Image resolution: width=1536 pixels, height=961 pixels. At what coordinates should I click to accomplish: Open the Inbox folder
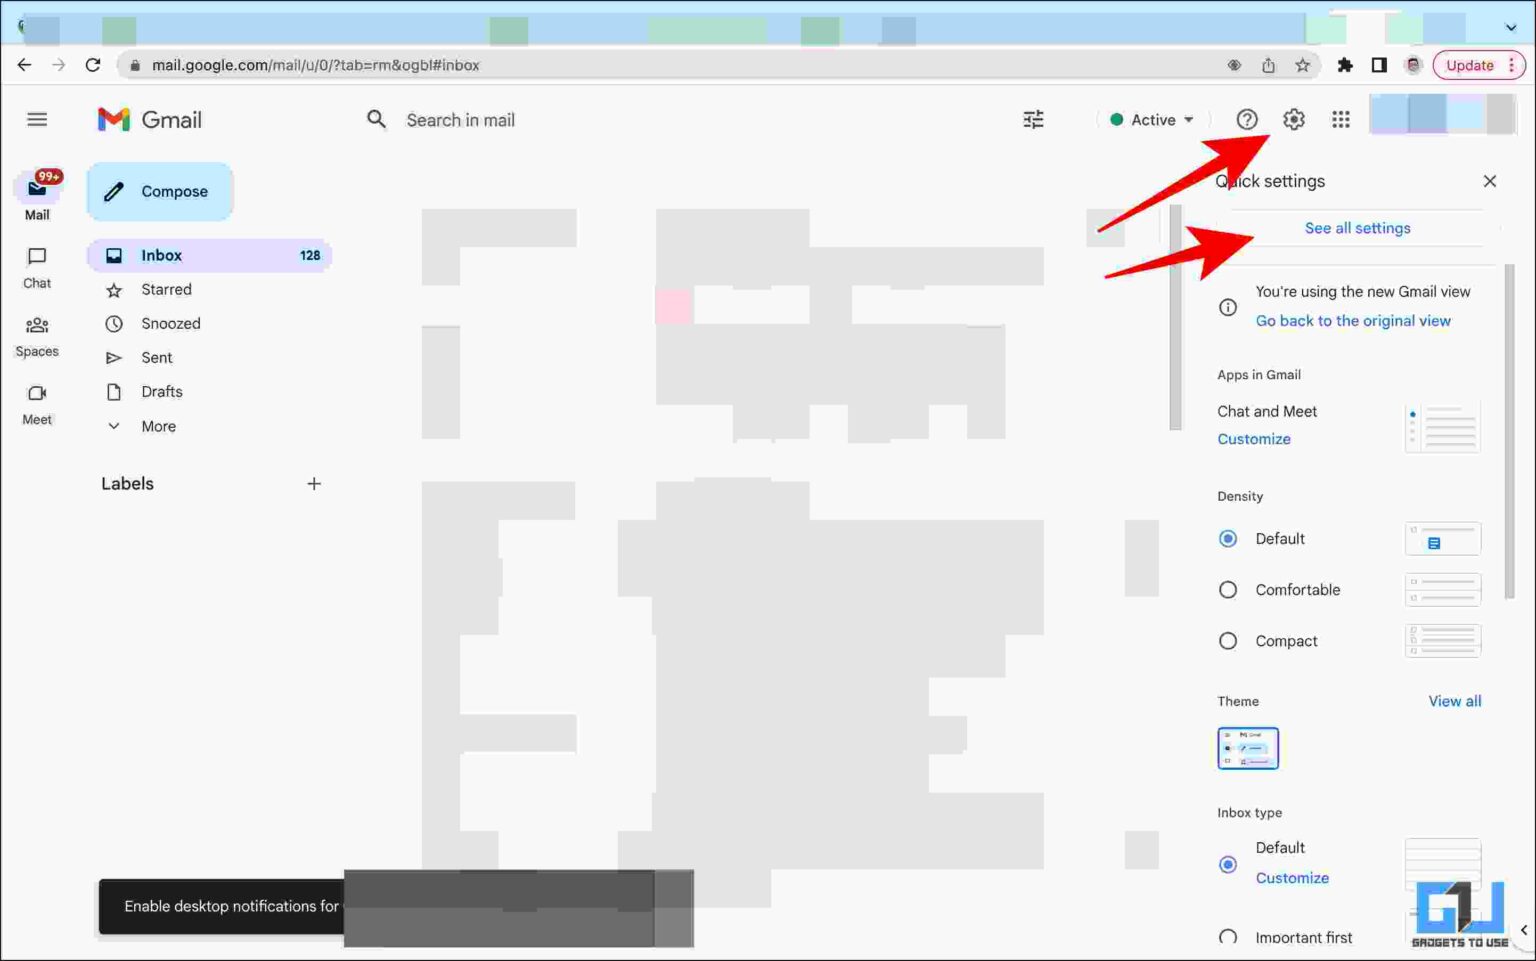tap(210, 255)
